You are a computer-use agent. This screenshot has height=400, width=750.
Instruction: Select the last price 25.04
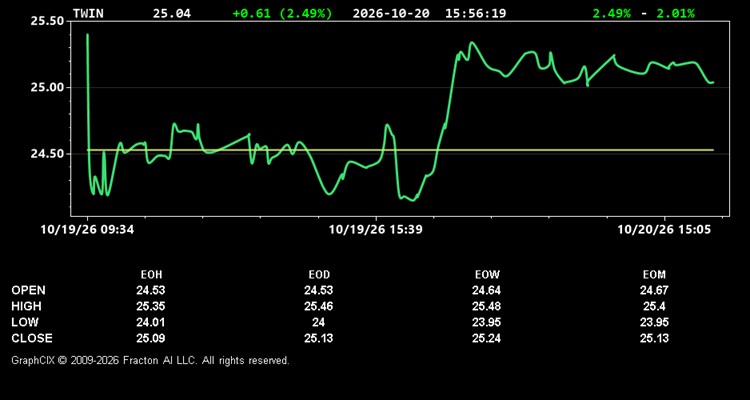(172, 13)
